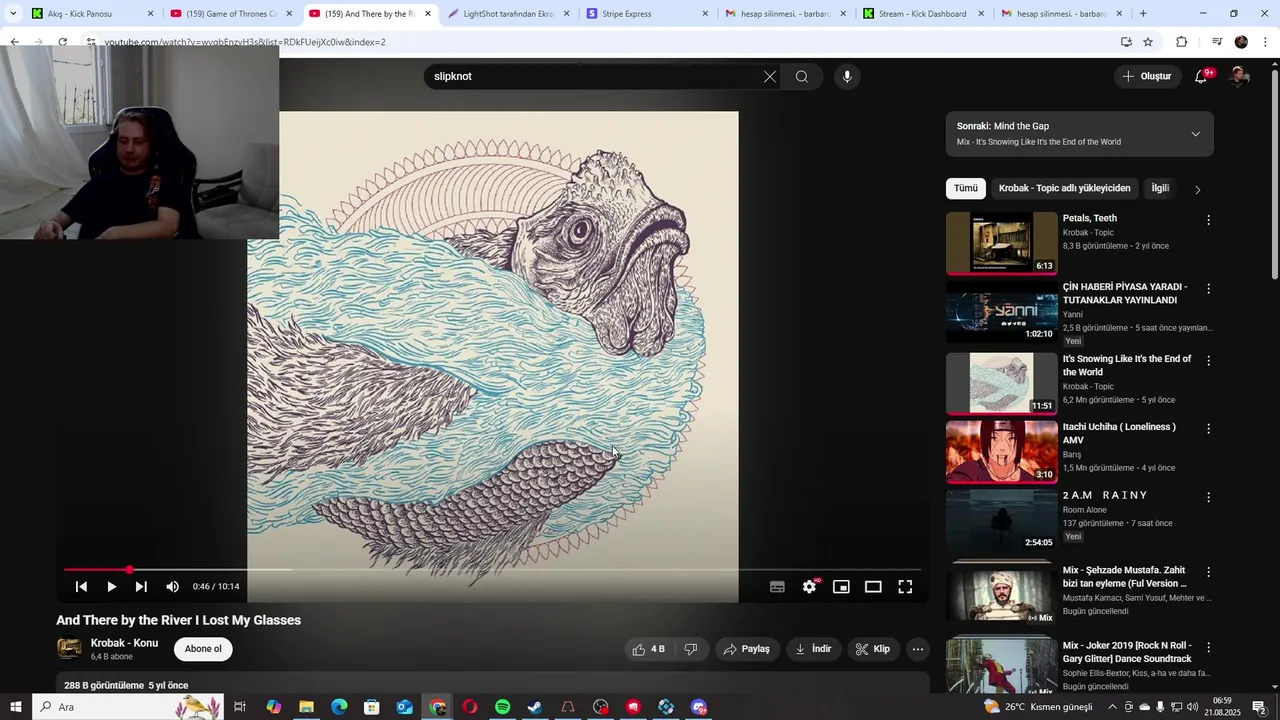The height and width of the screenshot is (720, 1280).
Task: Enter fullscreen mode
Action: [x=905, y=587]
